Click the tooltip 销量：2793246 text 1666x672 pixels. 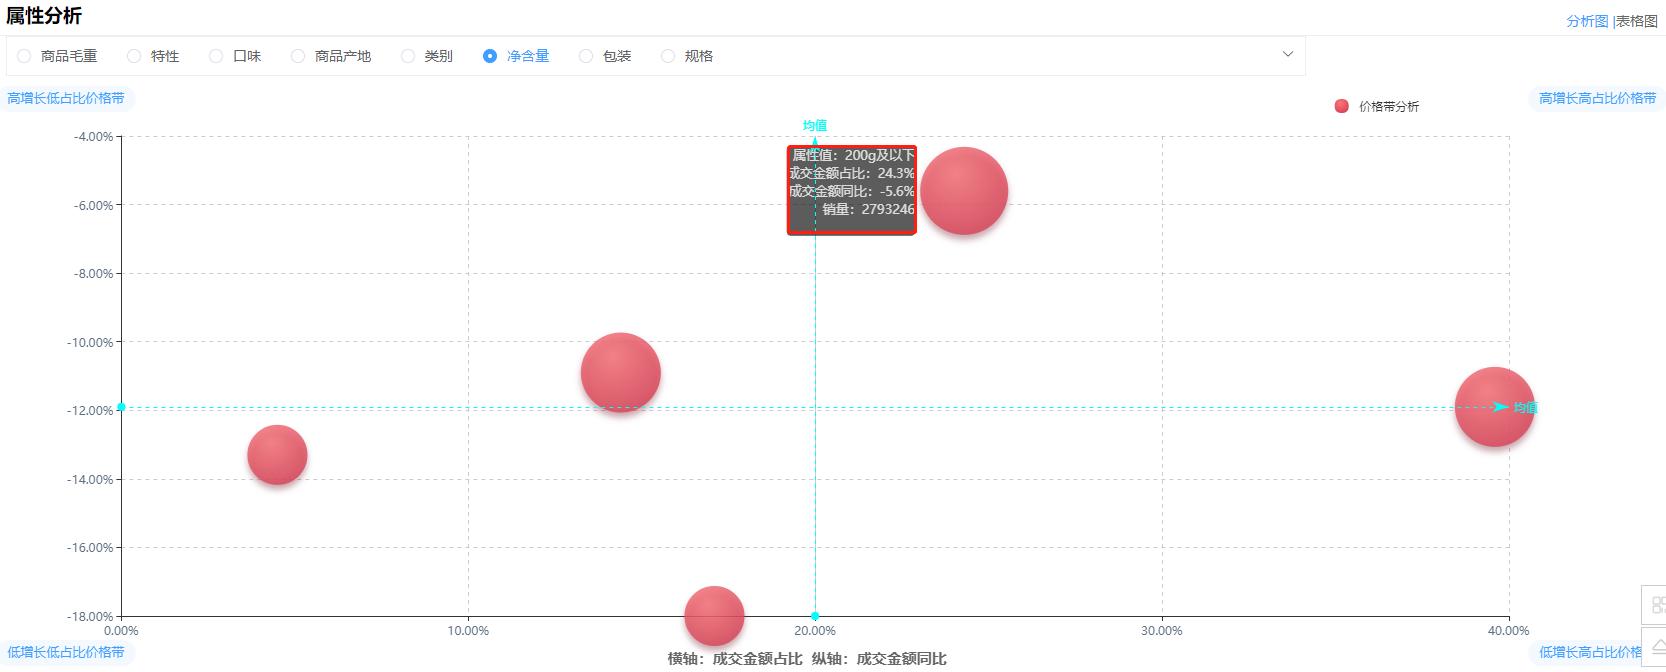[x=868, y=209]
